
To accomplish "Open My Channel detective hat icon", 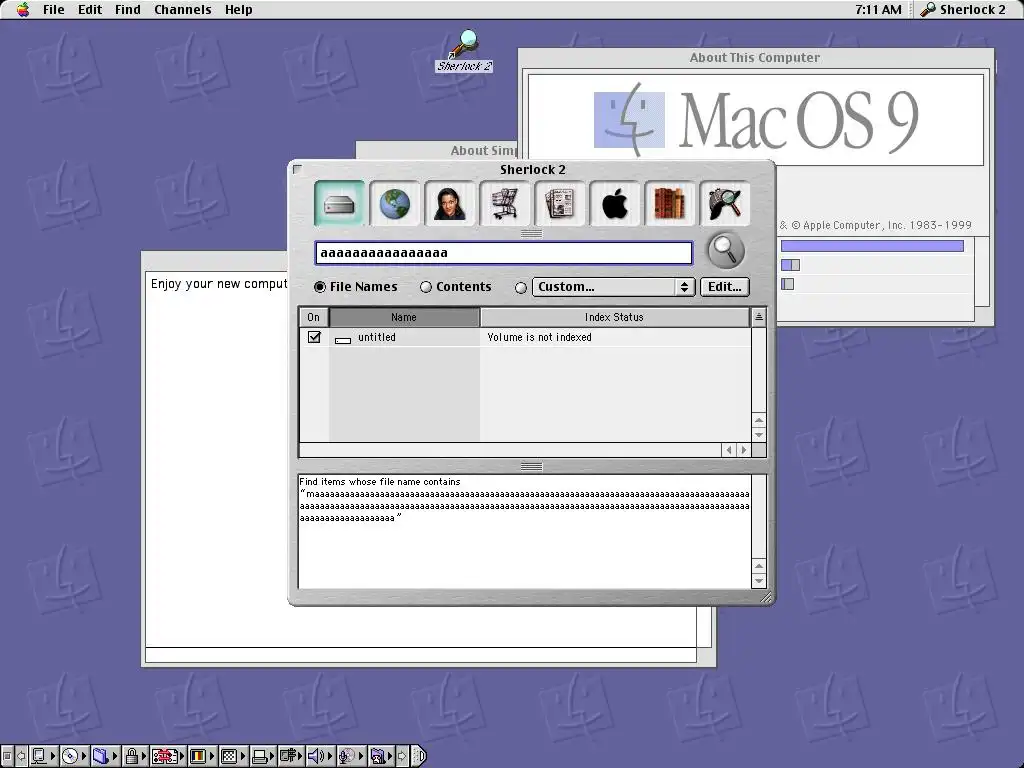I will [x=724, y=204].
